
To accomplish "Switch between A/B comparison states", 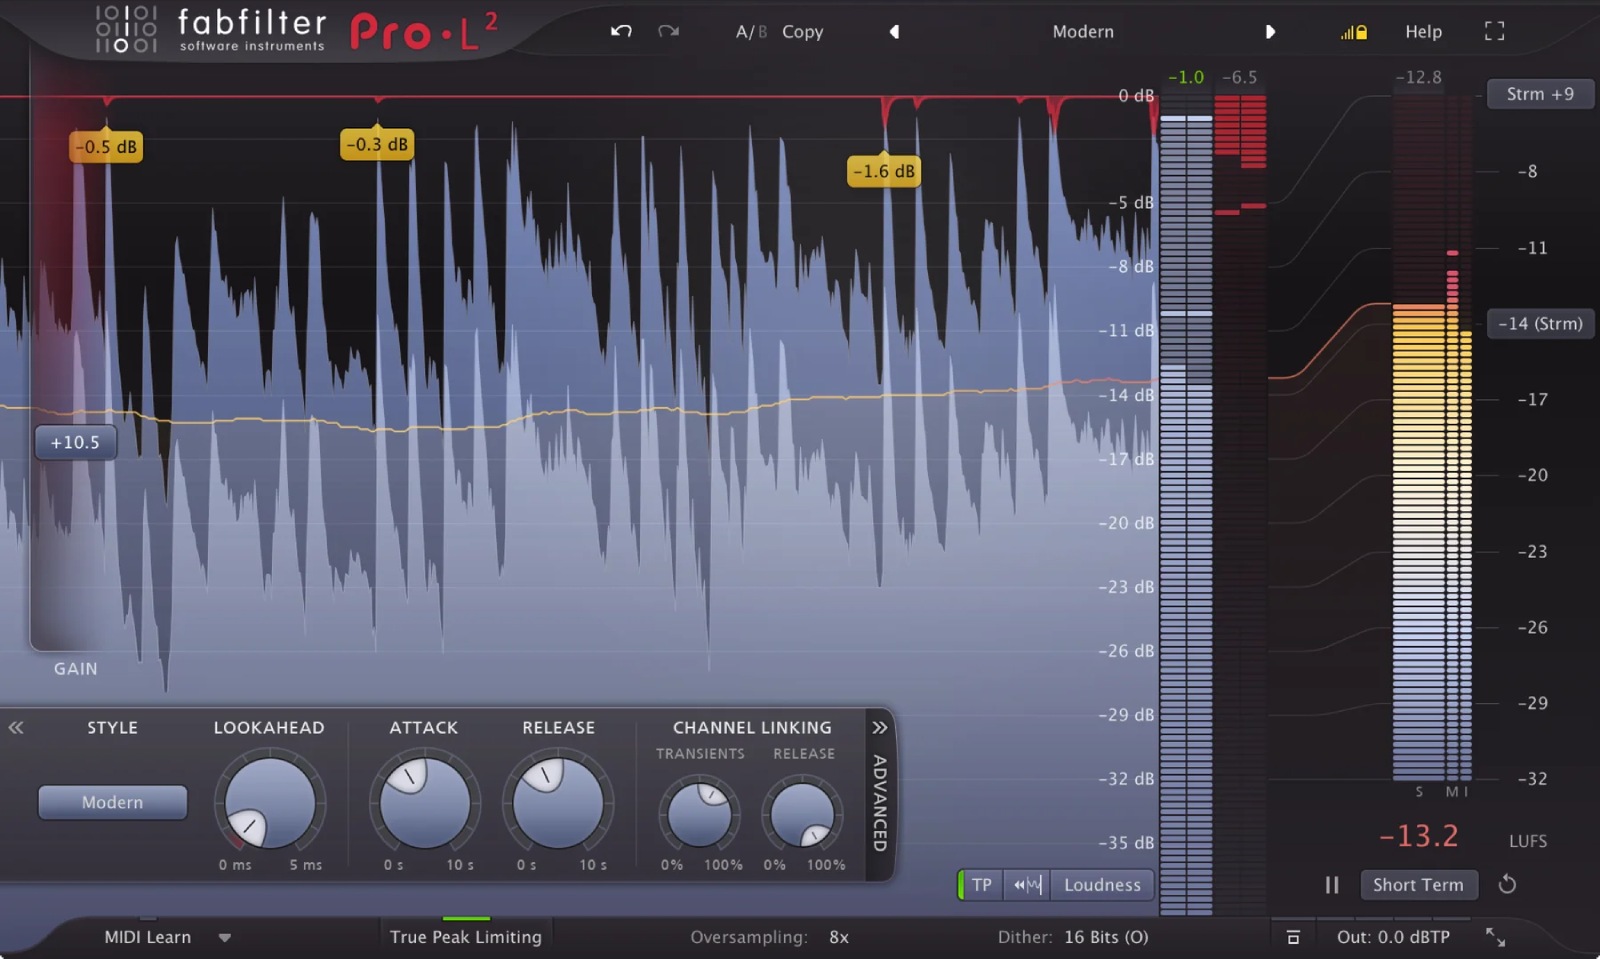I will click(750, 31).
